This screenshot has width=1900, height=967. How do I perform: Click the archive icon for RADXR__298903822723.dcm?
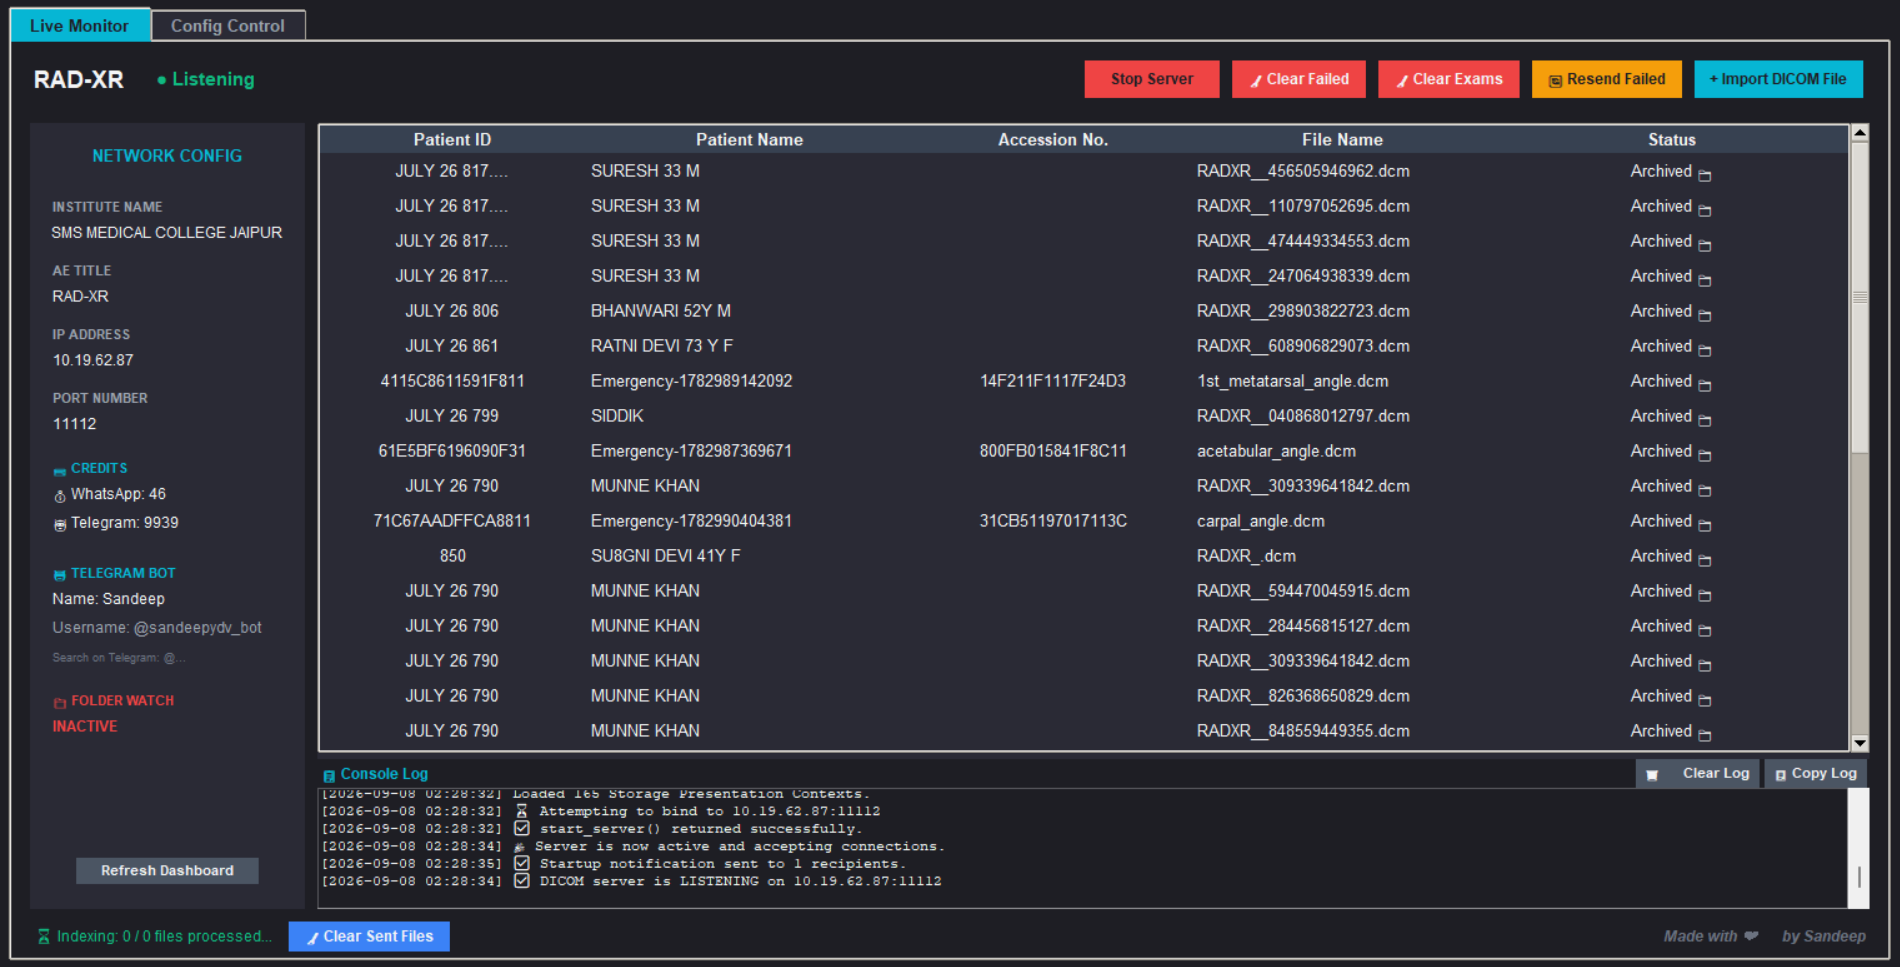pyautogui.click(x=1705, y=316)
